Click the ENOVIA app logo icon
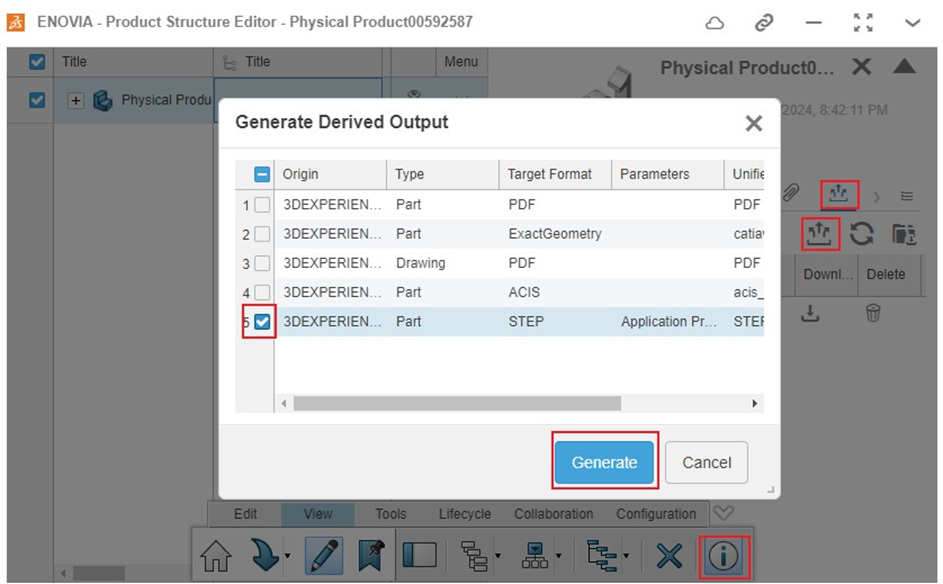The image size is (943, 584). click(16, 22)
